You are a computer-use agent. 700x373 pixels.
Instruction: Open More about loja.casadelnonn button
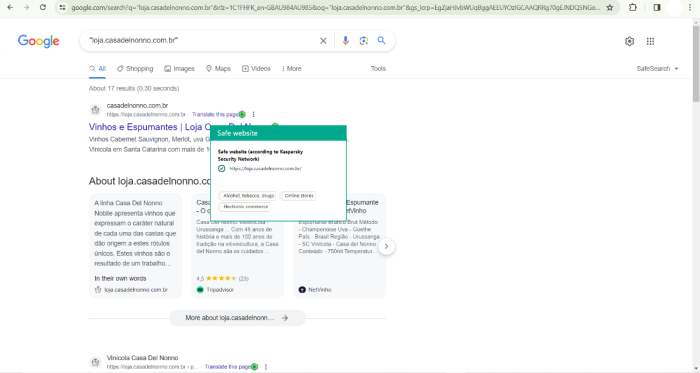(237, 318)
